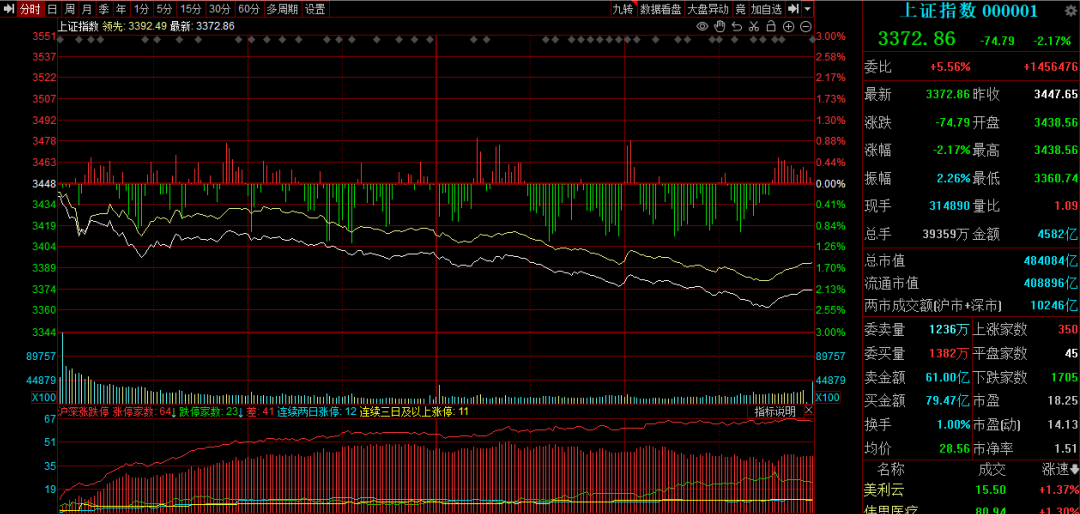Zoom out with the minus circle icon
The height and width of the screenshot is (514, 1080).
[x=805, y=27]
